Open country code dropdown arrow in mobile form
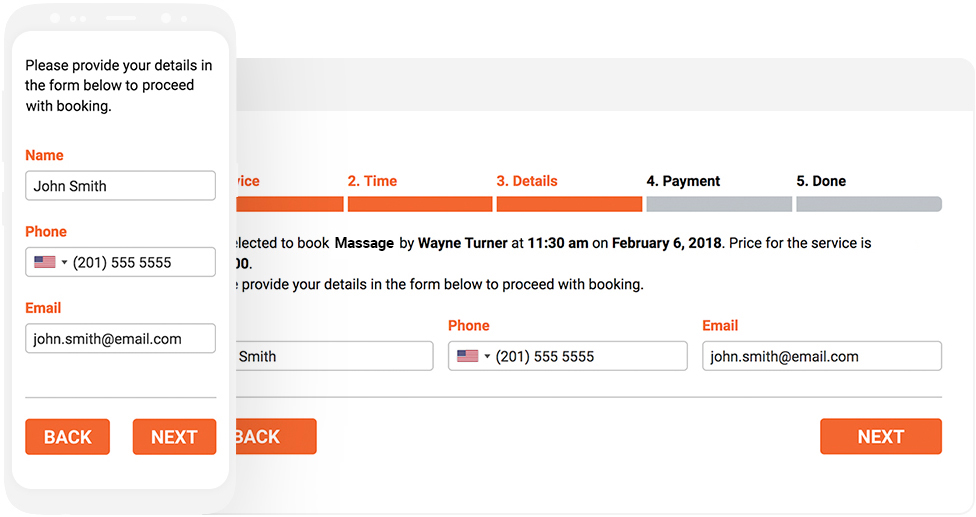 click(64, 263)
